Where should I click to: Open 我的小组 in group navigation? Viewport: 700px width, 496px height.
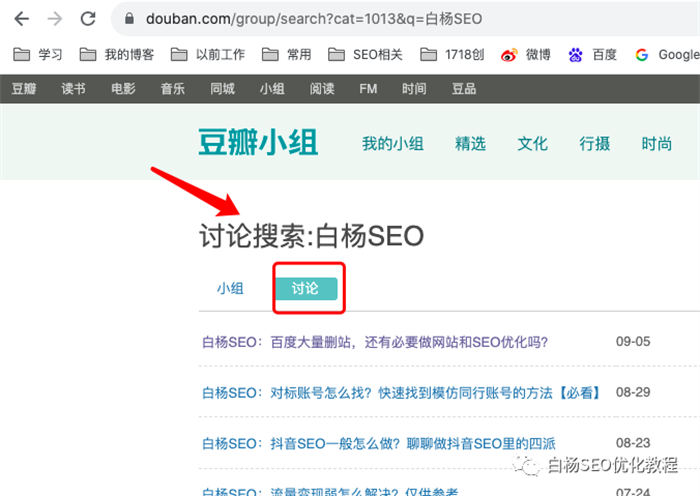click(392, 144)
